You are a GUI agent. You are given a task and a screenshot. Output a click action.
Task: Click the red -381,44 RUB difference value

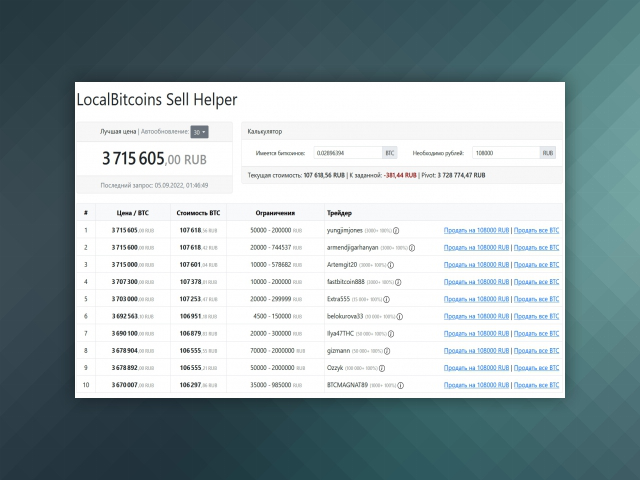(x=400, y=175)
